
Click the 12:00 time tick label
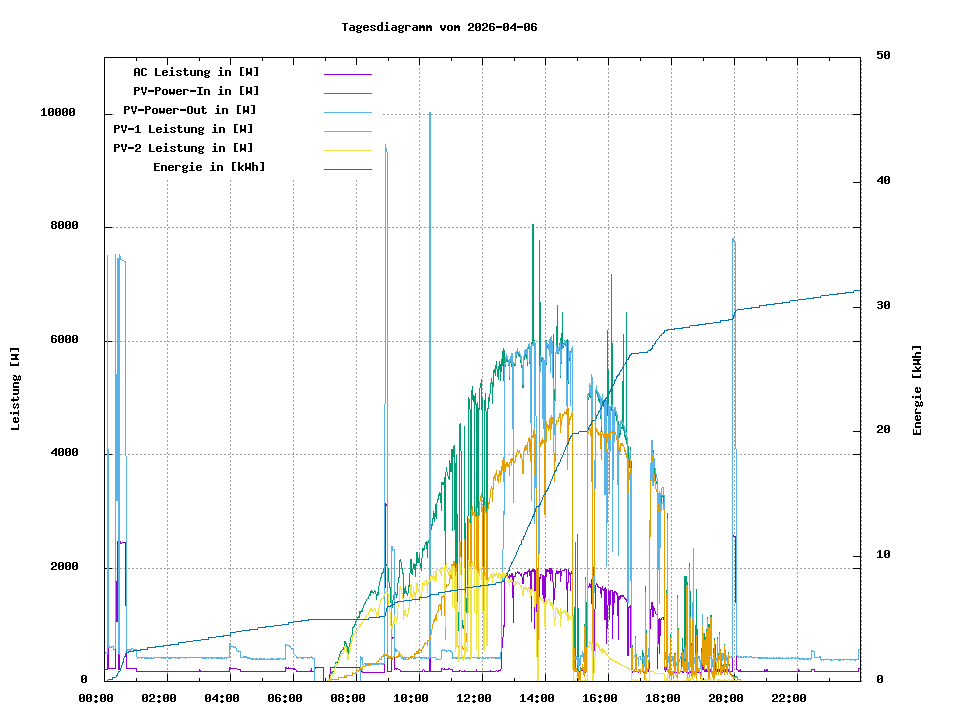coord(473,698)
